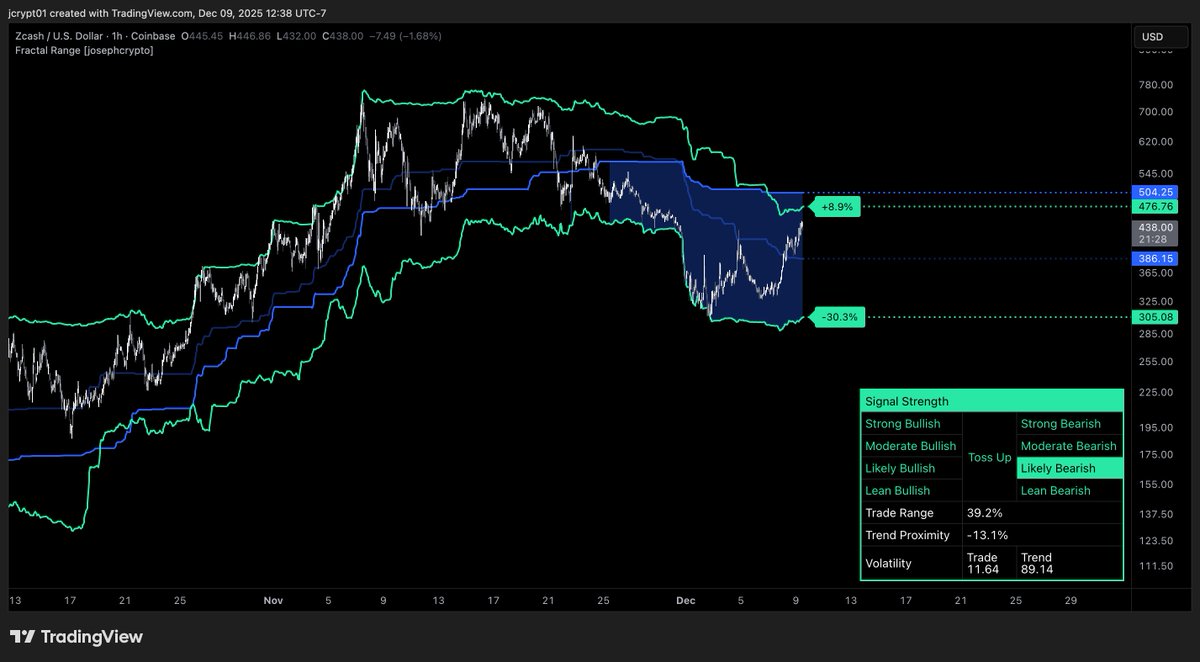Click the Nov label on time axis
The width and height of the screenshot is (1200, 662).
274,601
